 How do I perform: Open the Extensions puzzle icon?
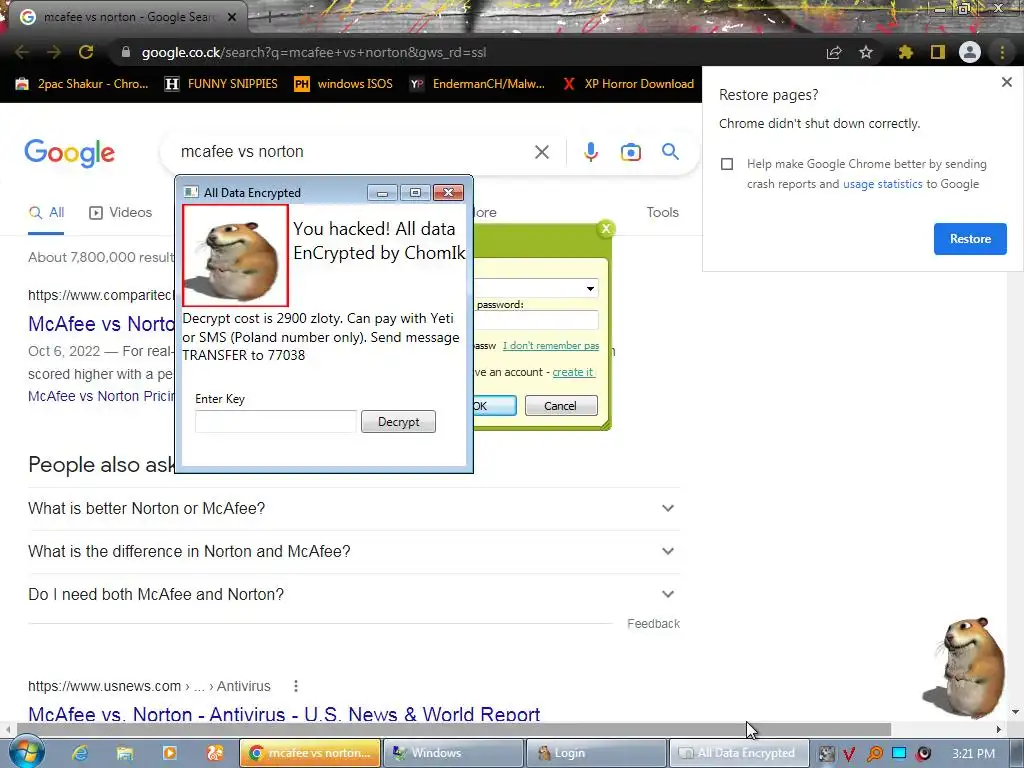tap(906, 52)
